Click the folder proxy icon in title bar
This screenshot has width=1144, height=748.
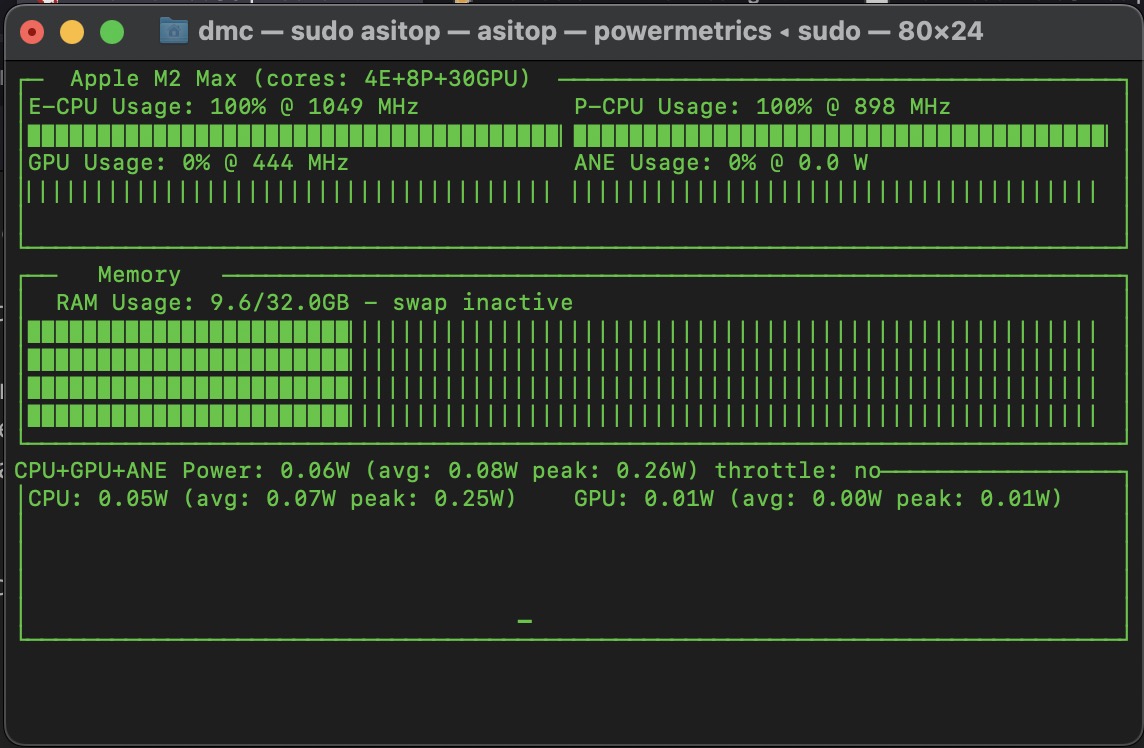coord(174,31)
